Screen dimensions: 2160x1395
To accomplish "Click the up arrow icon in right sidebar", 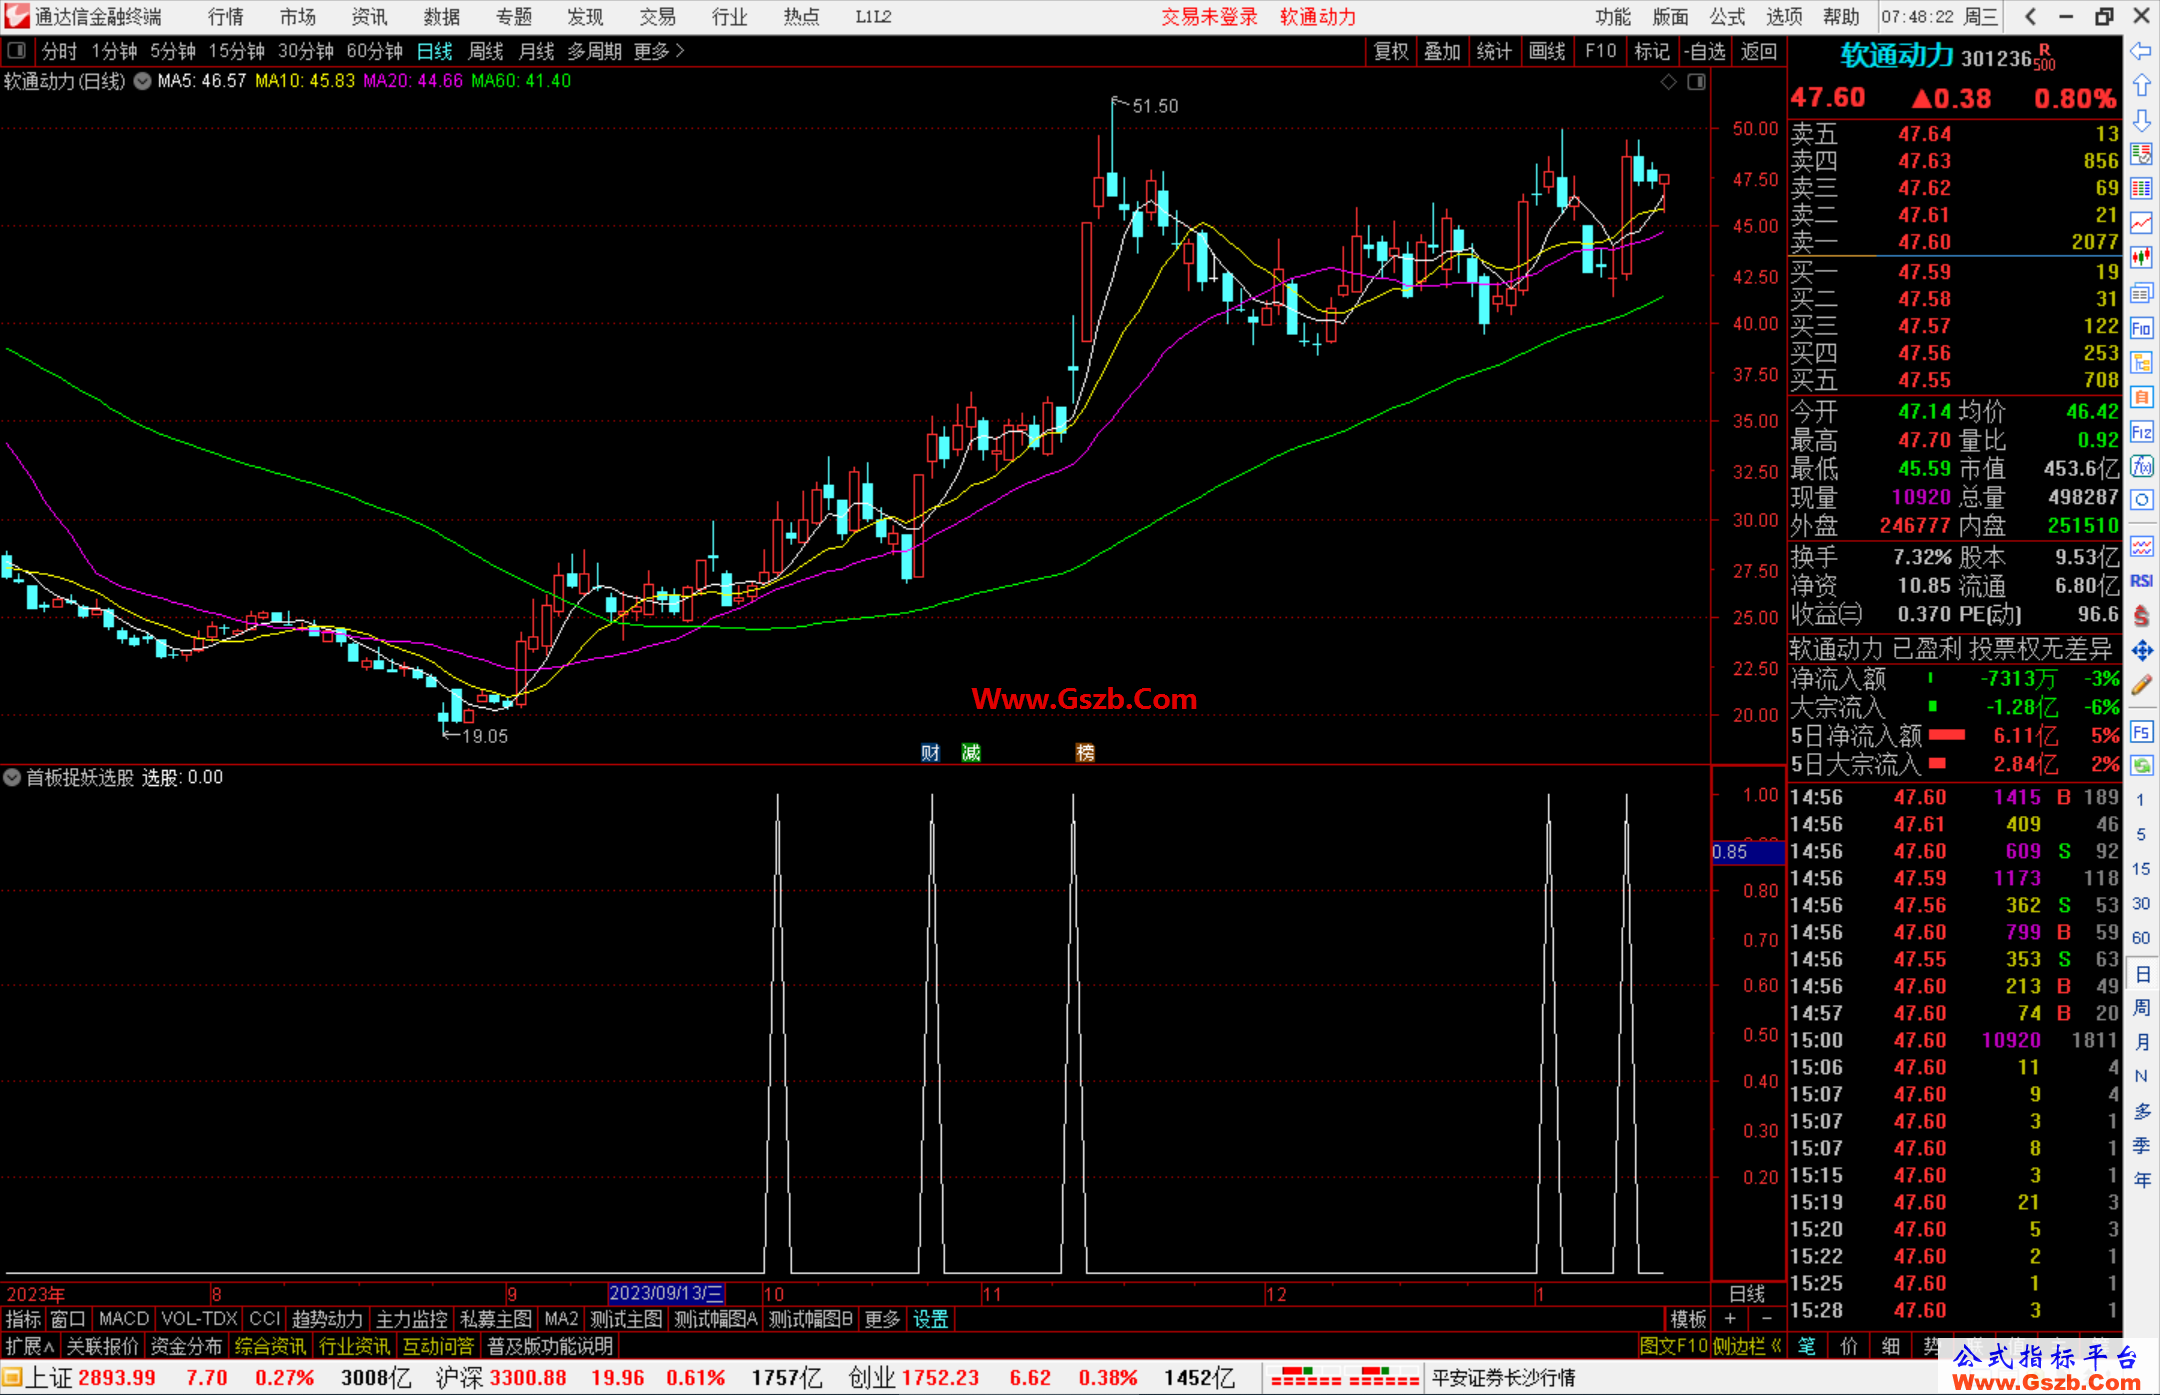I will (2141, 86).
